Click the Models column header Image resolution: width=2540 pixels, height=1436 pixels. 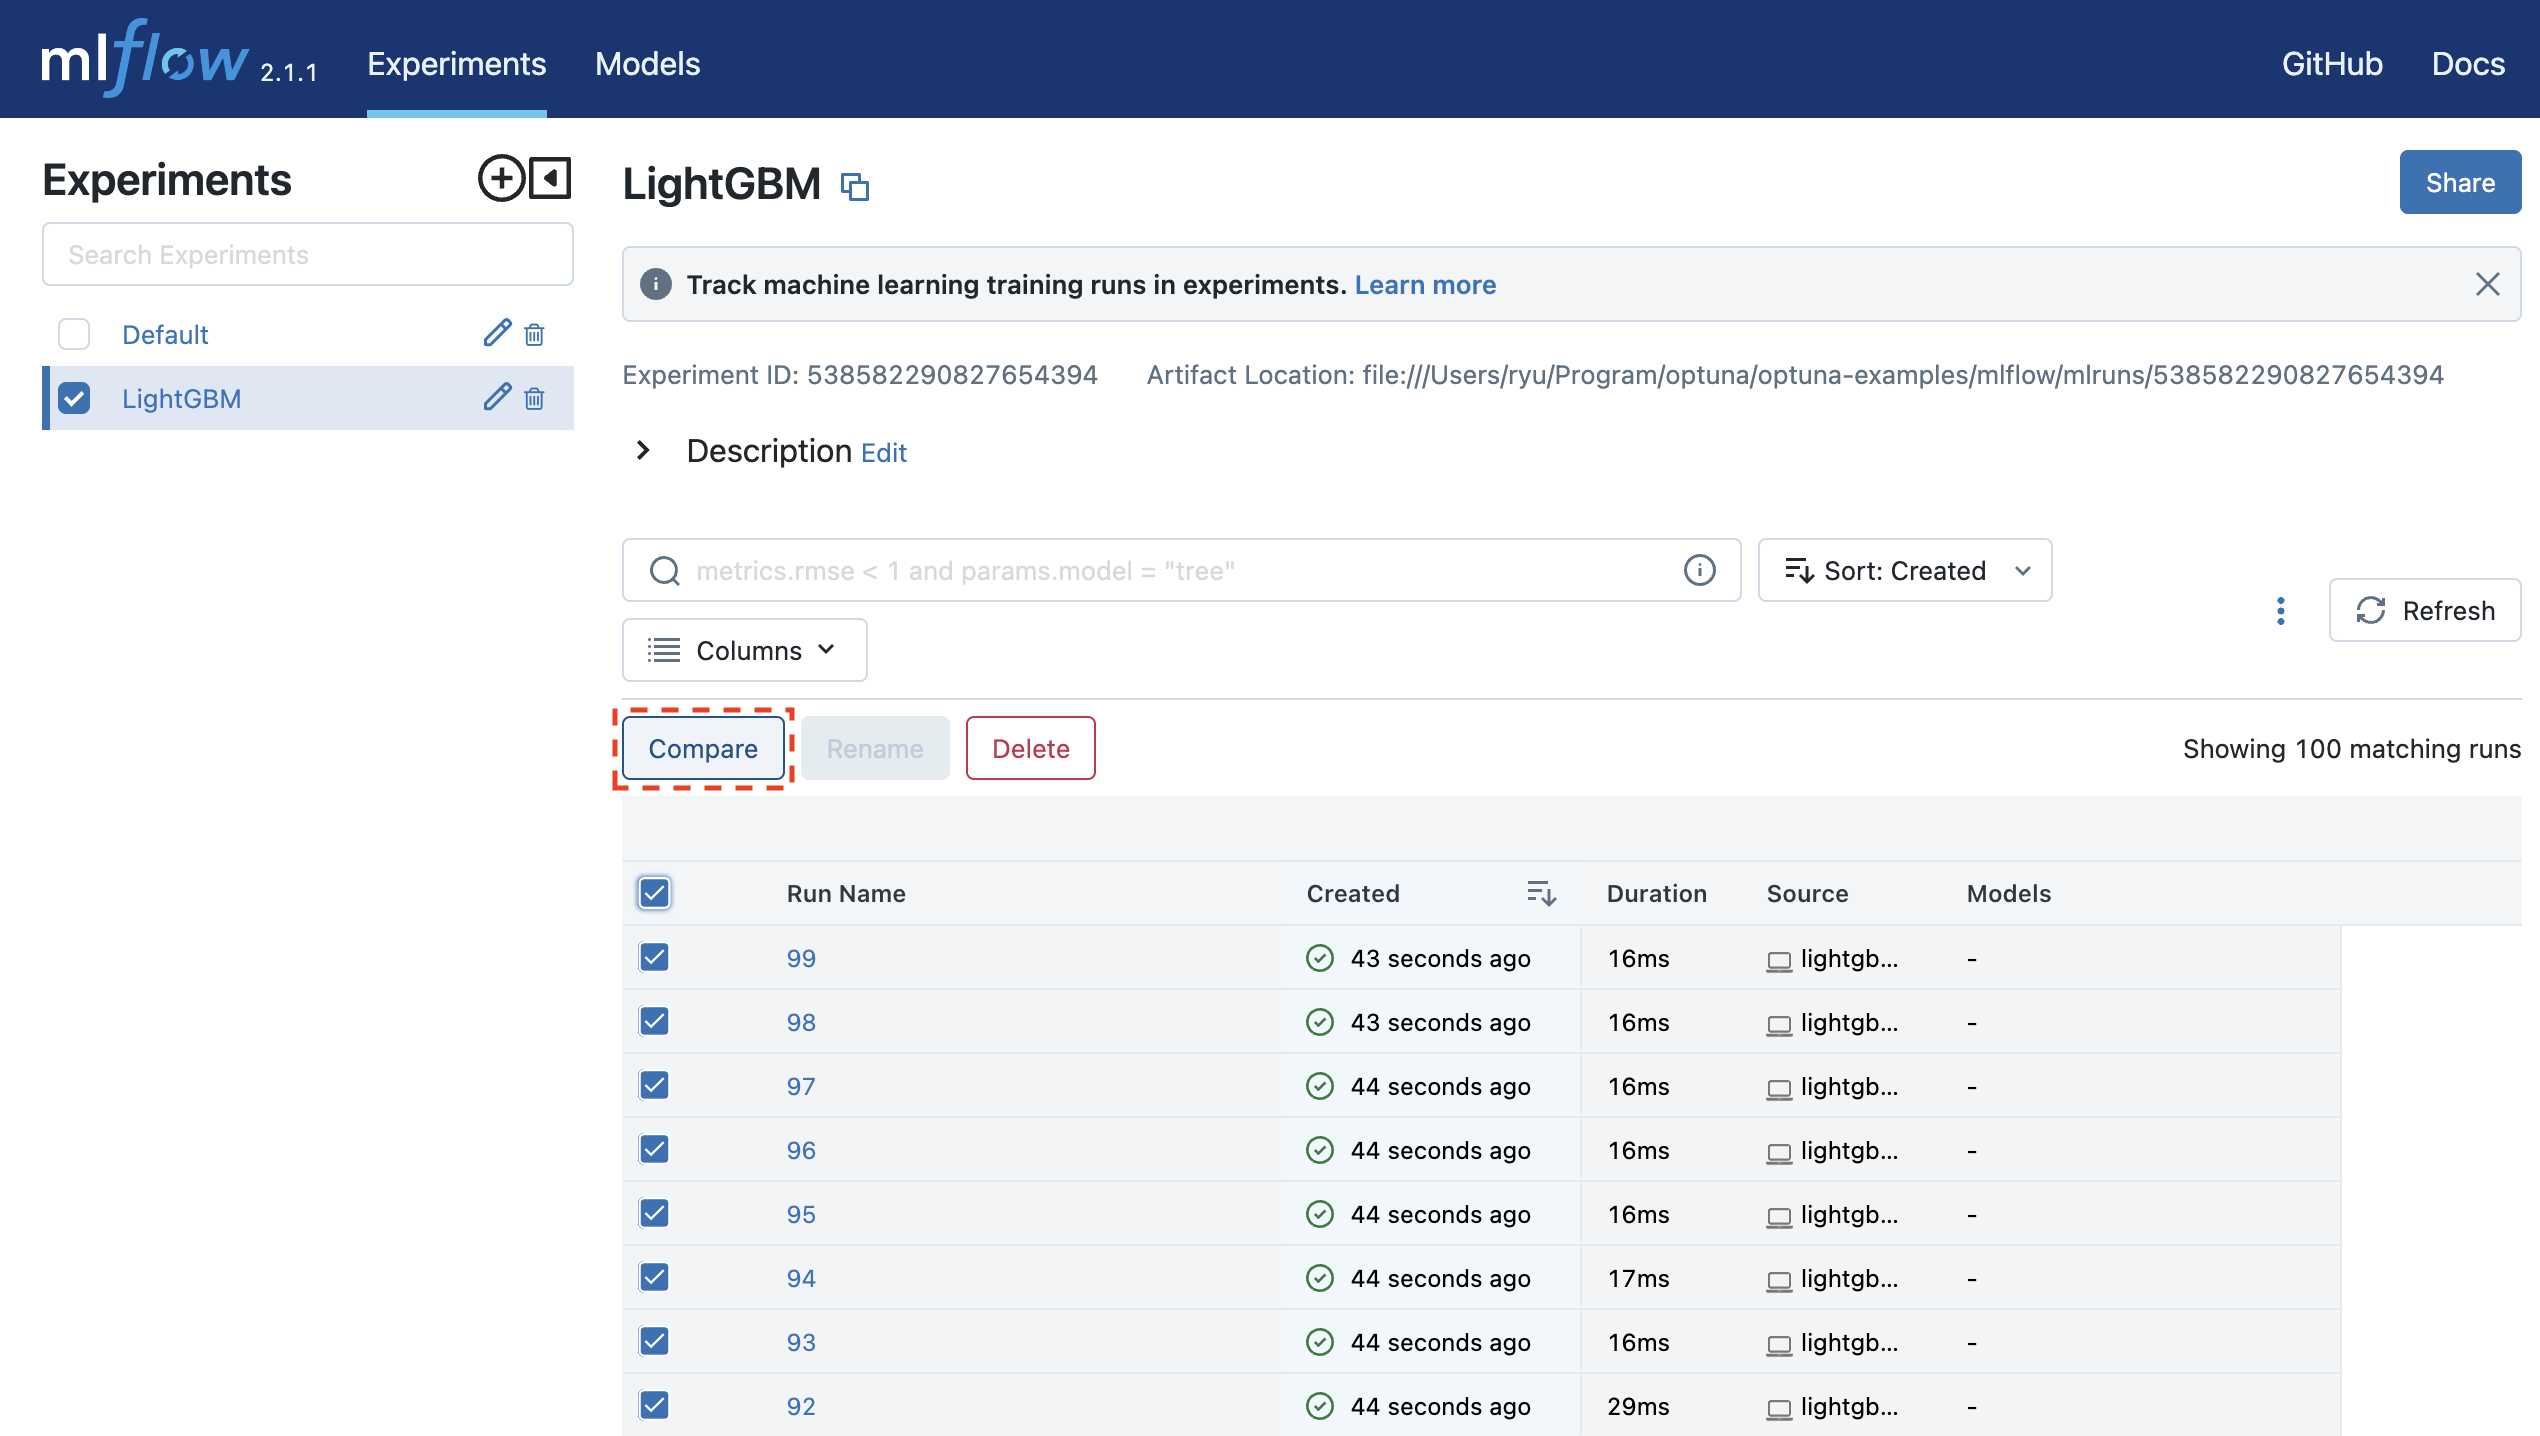click(x=2008, y=893)
